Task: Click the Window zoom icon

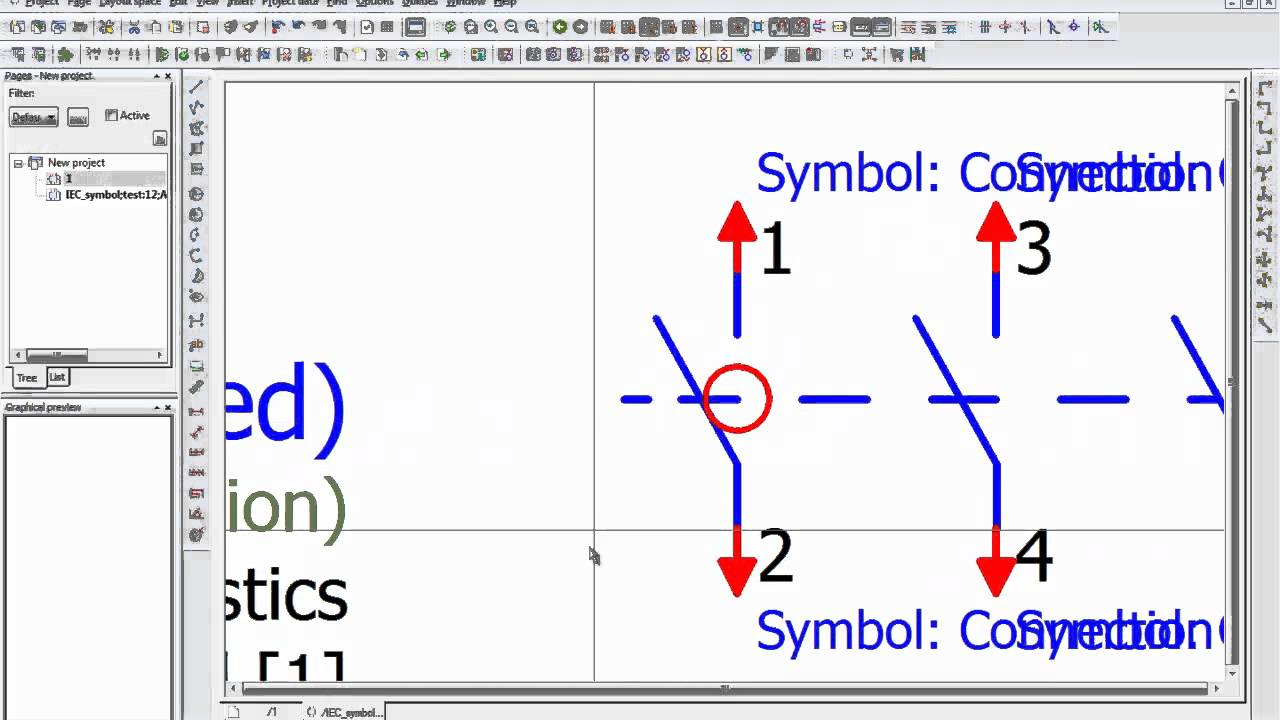Action: (x=471, y=27)
